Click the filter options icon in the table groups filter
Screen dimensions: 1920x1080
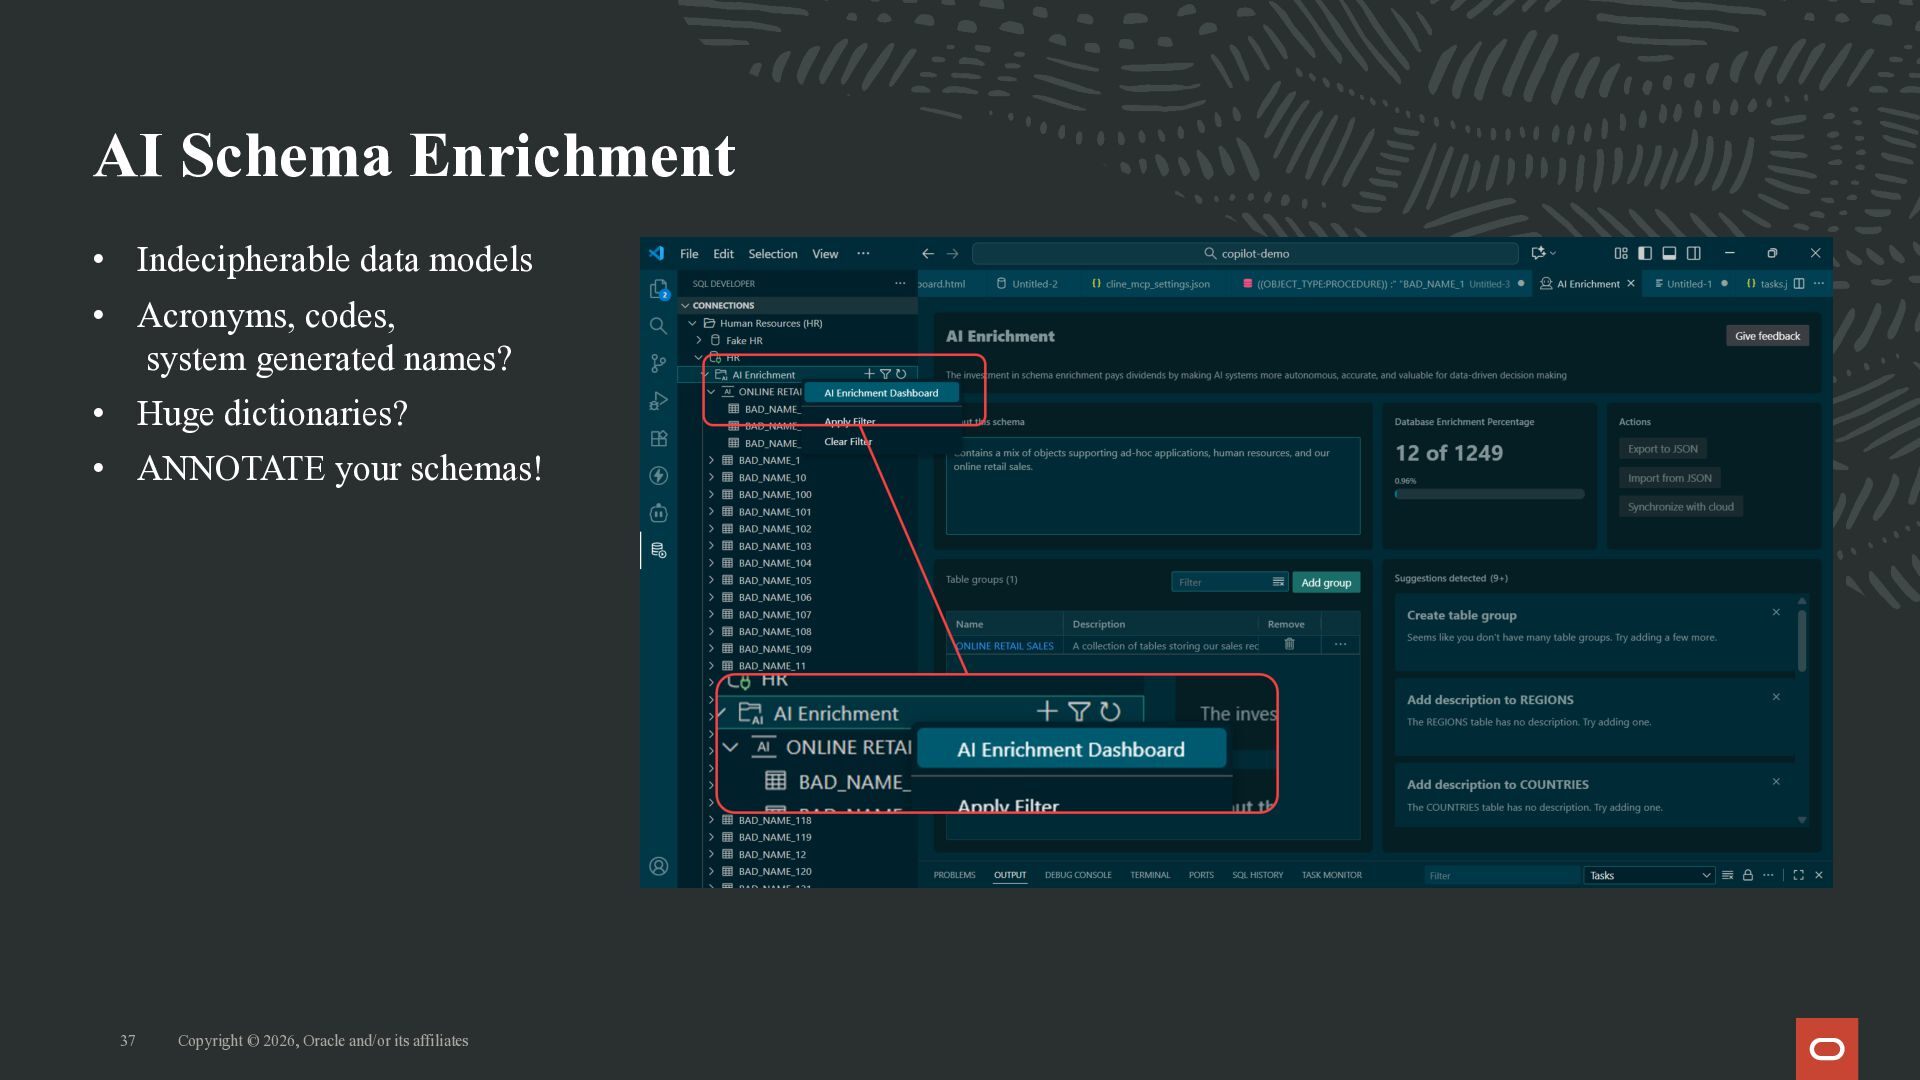(1278, 582)
